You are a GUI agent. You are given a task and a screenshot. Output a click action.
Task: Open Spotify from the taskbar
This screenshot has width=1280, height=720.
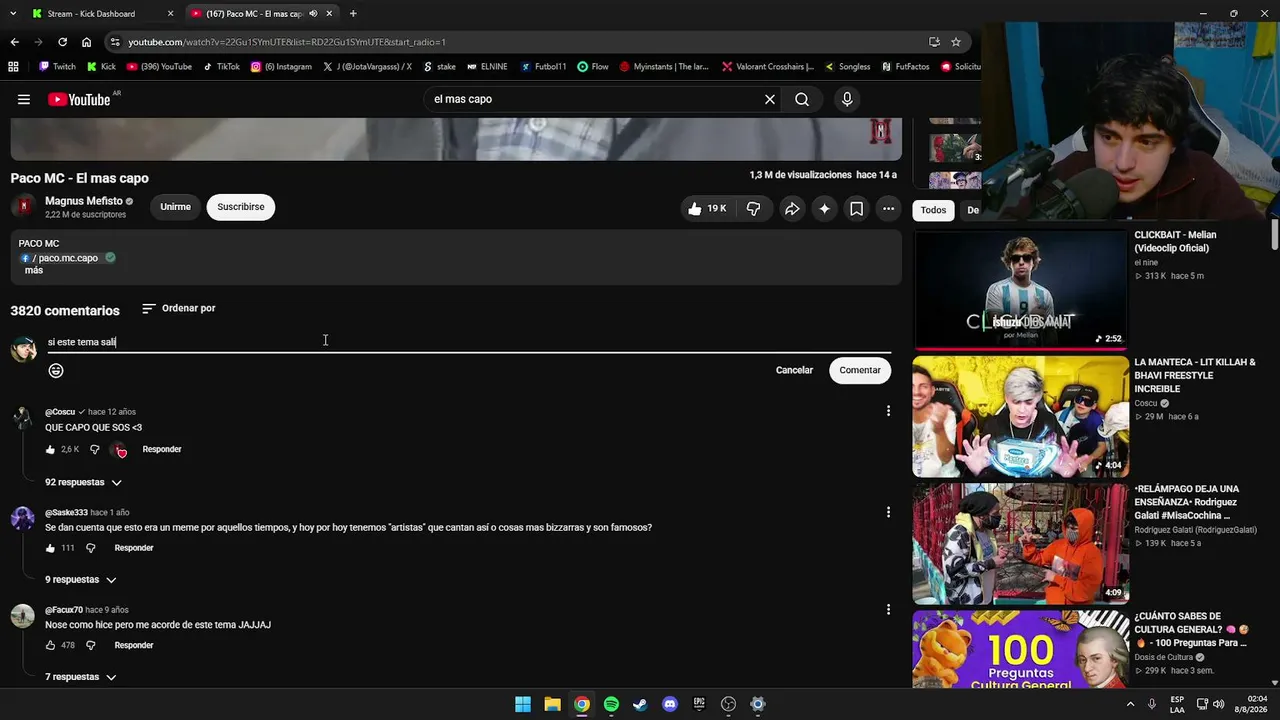click(x=611, y=704)
